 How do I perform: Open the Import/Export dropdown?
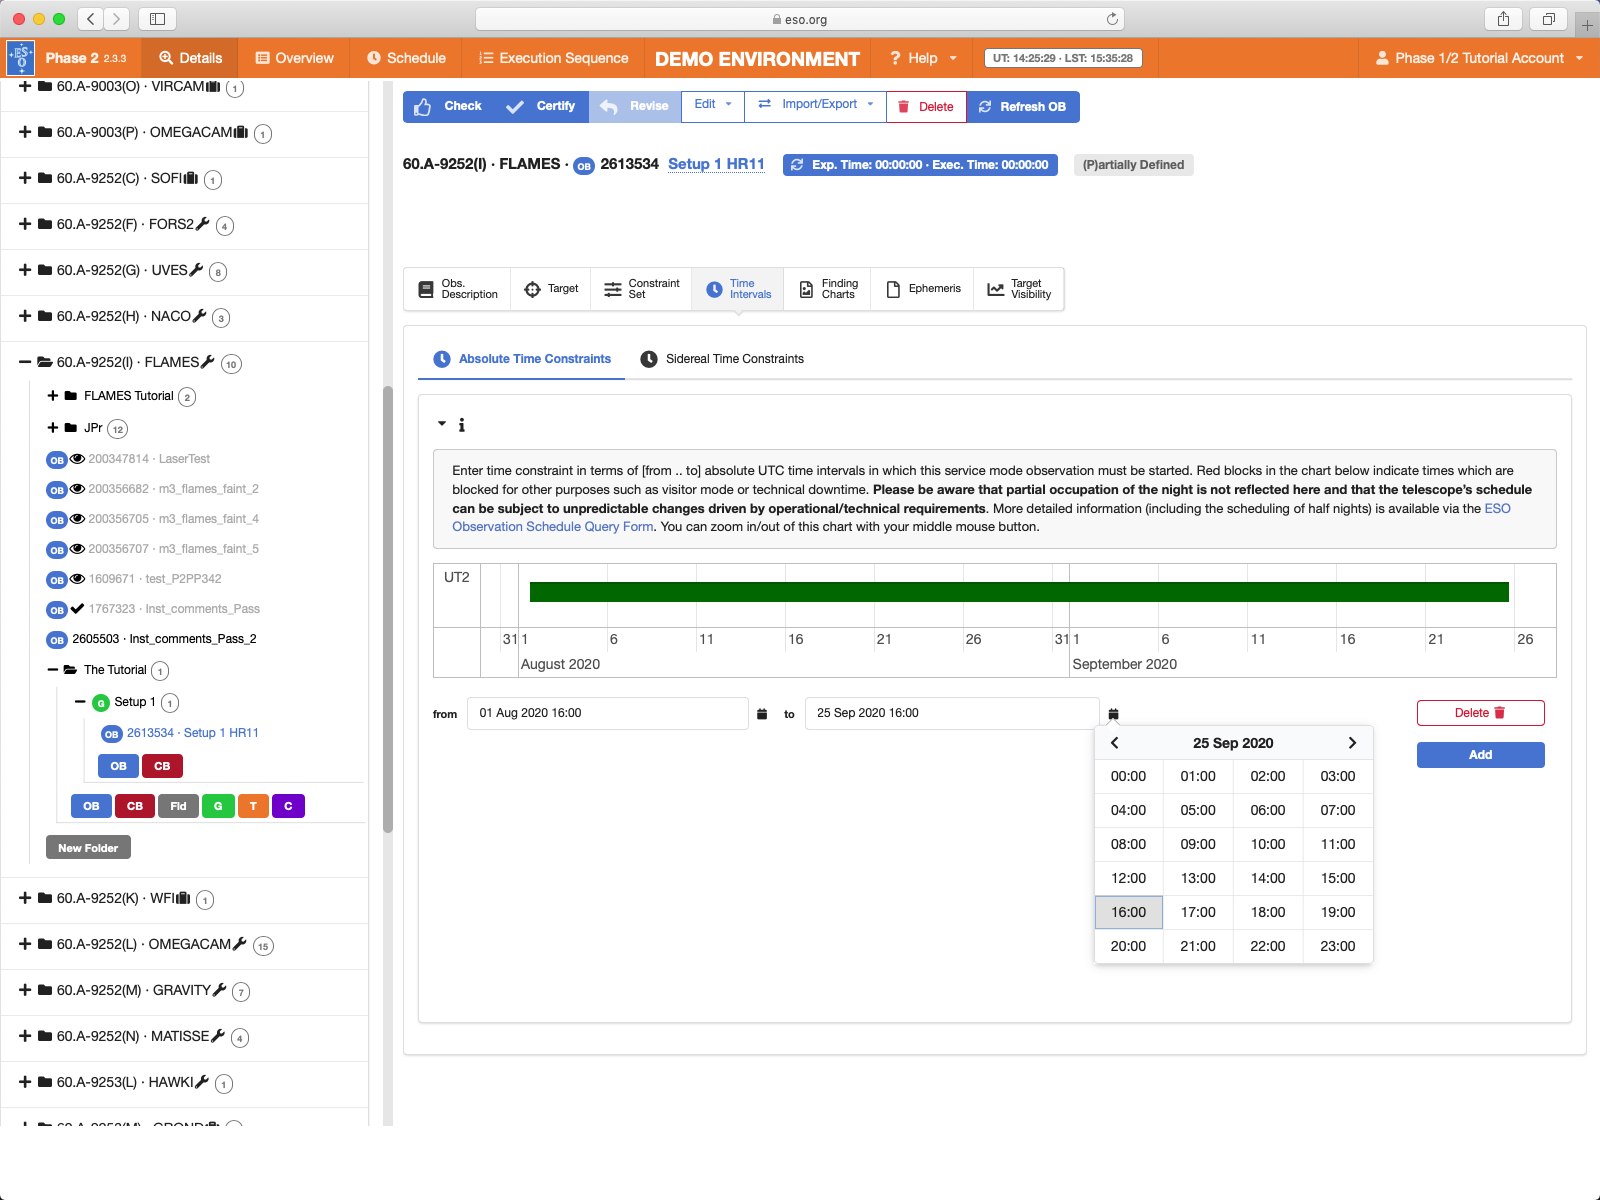point(816,105)
